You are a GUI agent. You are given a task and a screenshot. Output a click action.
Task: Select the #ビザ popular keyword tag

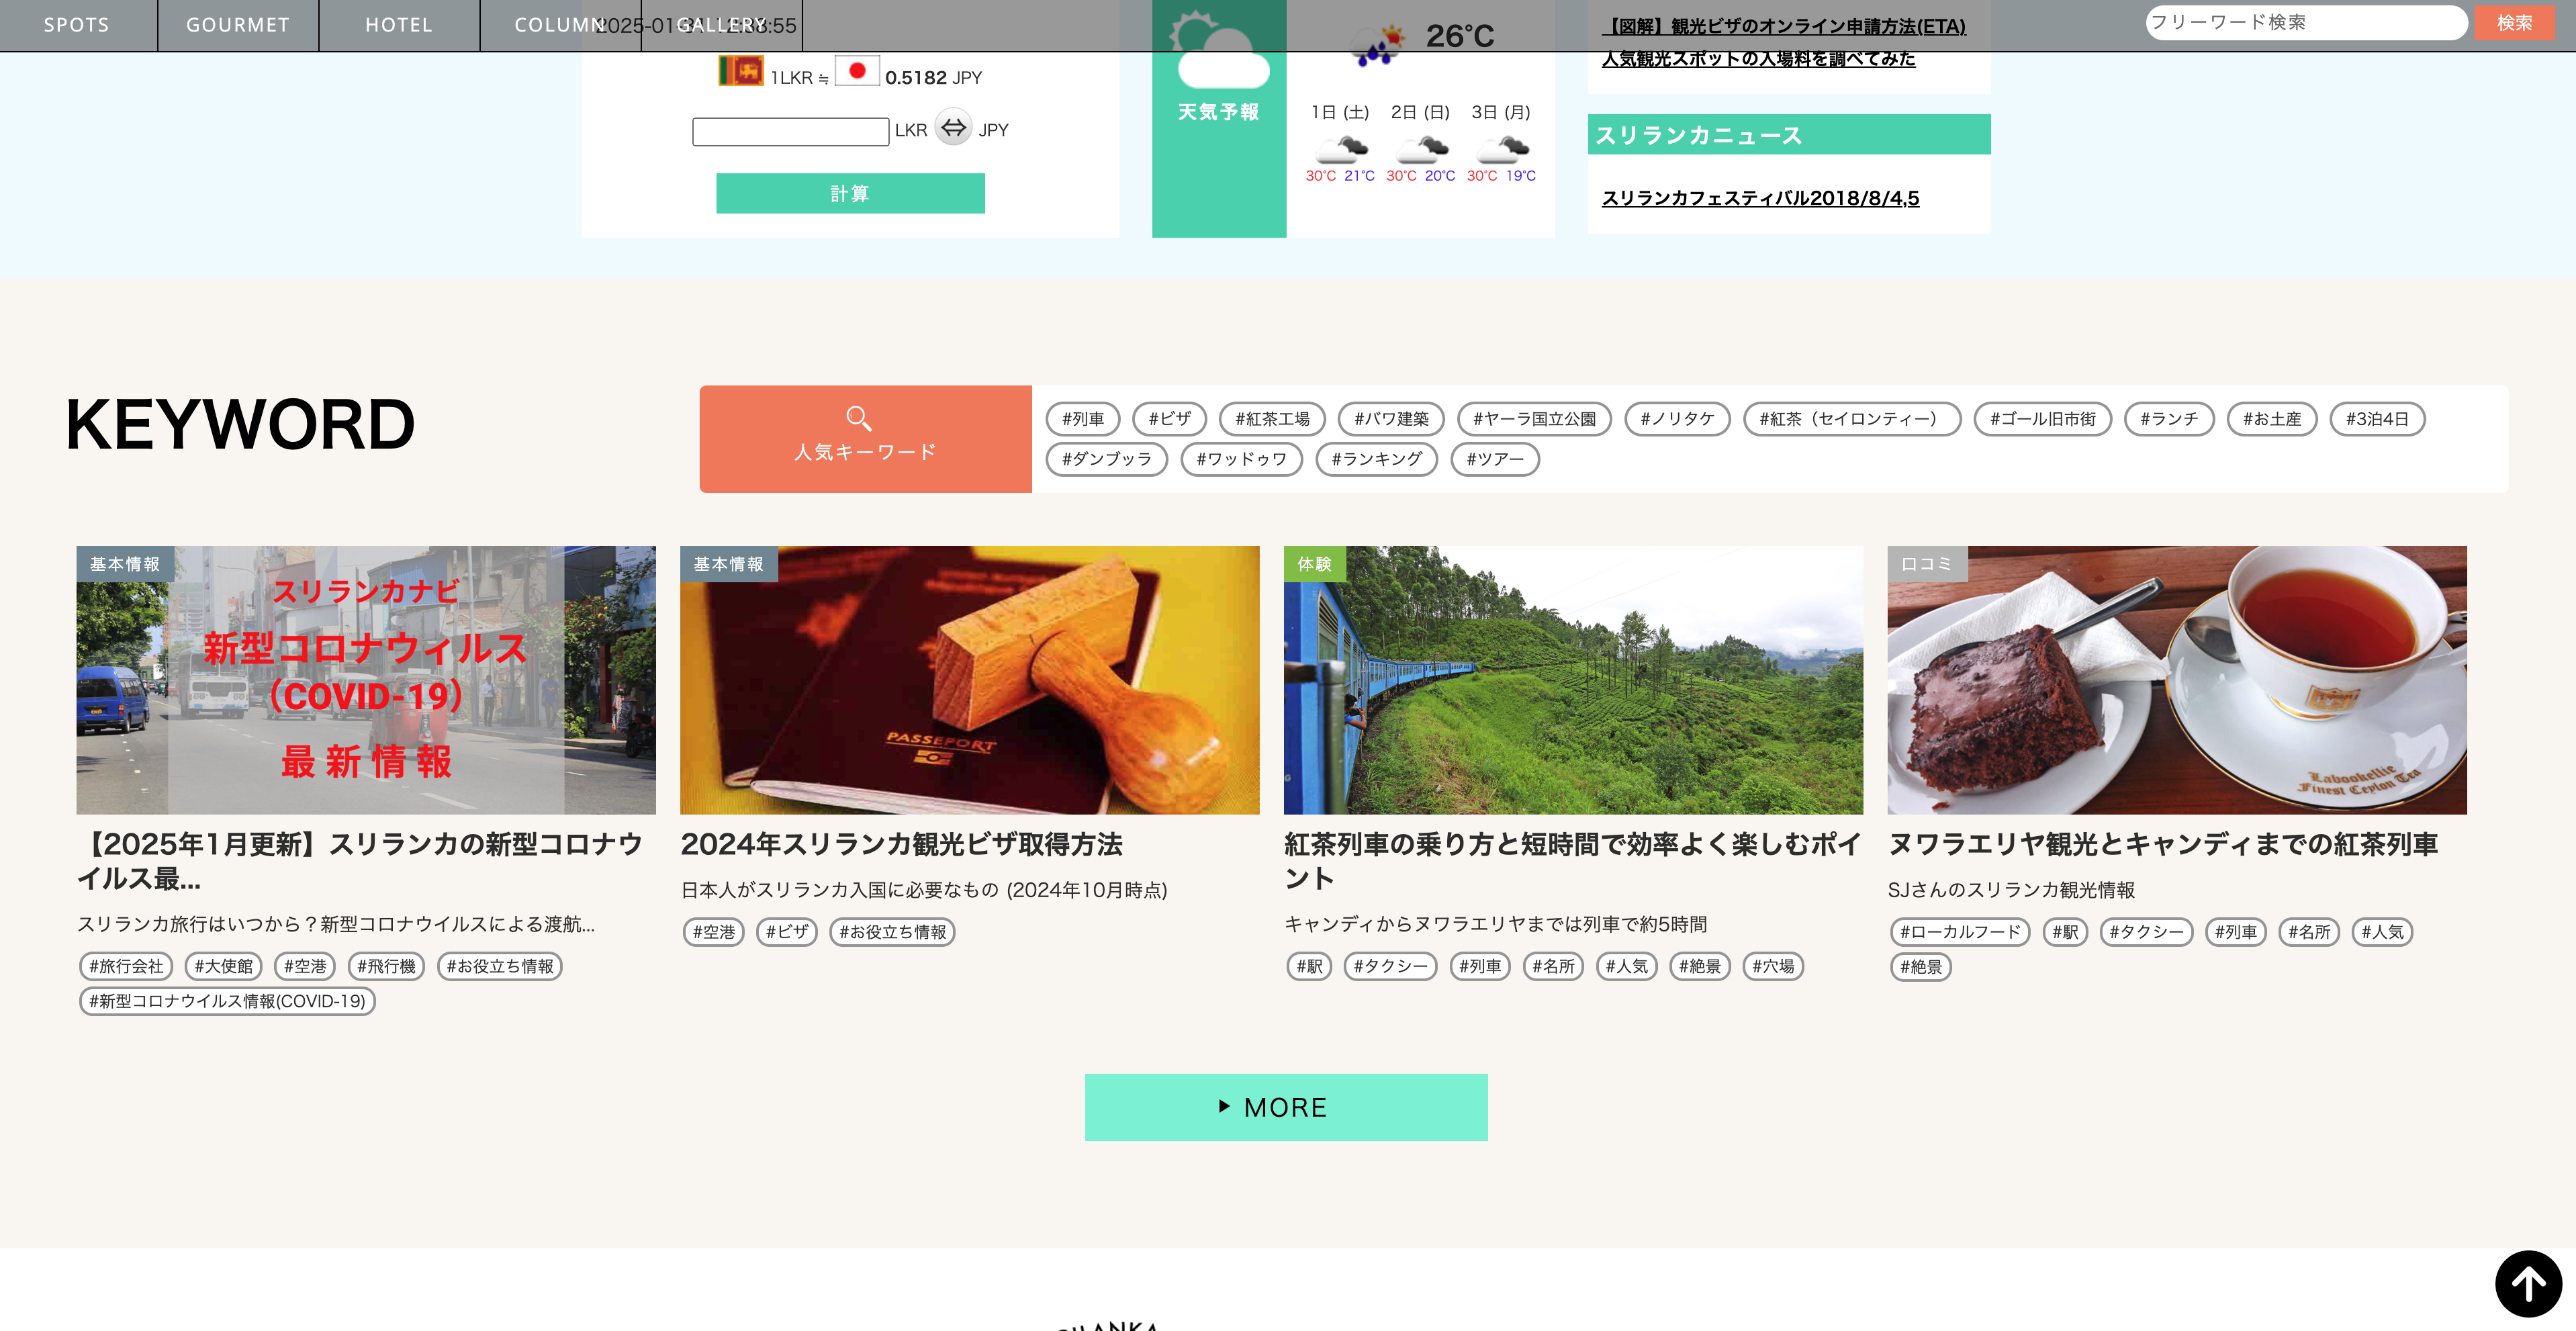[x=1169, y=419]
